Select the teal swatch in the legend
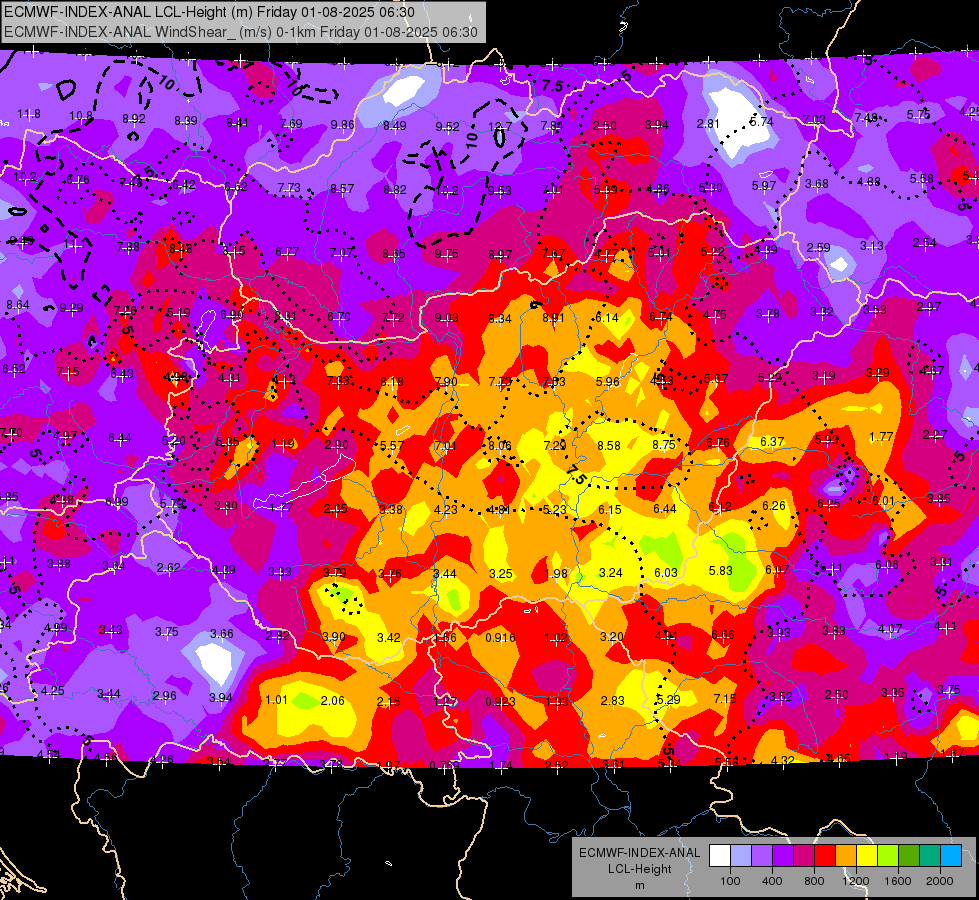 point(930,855)
